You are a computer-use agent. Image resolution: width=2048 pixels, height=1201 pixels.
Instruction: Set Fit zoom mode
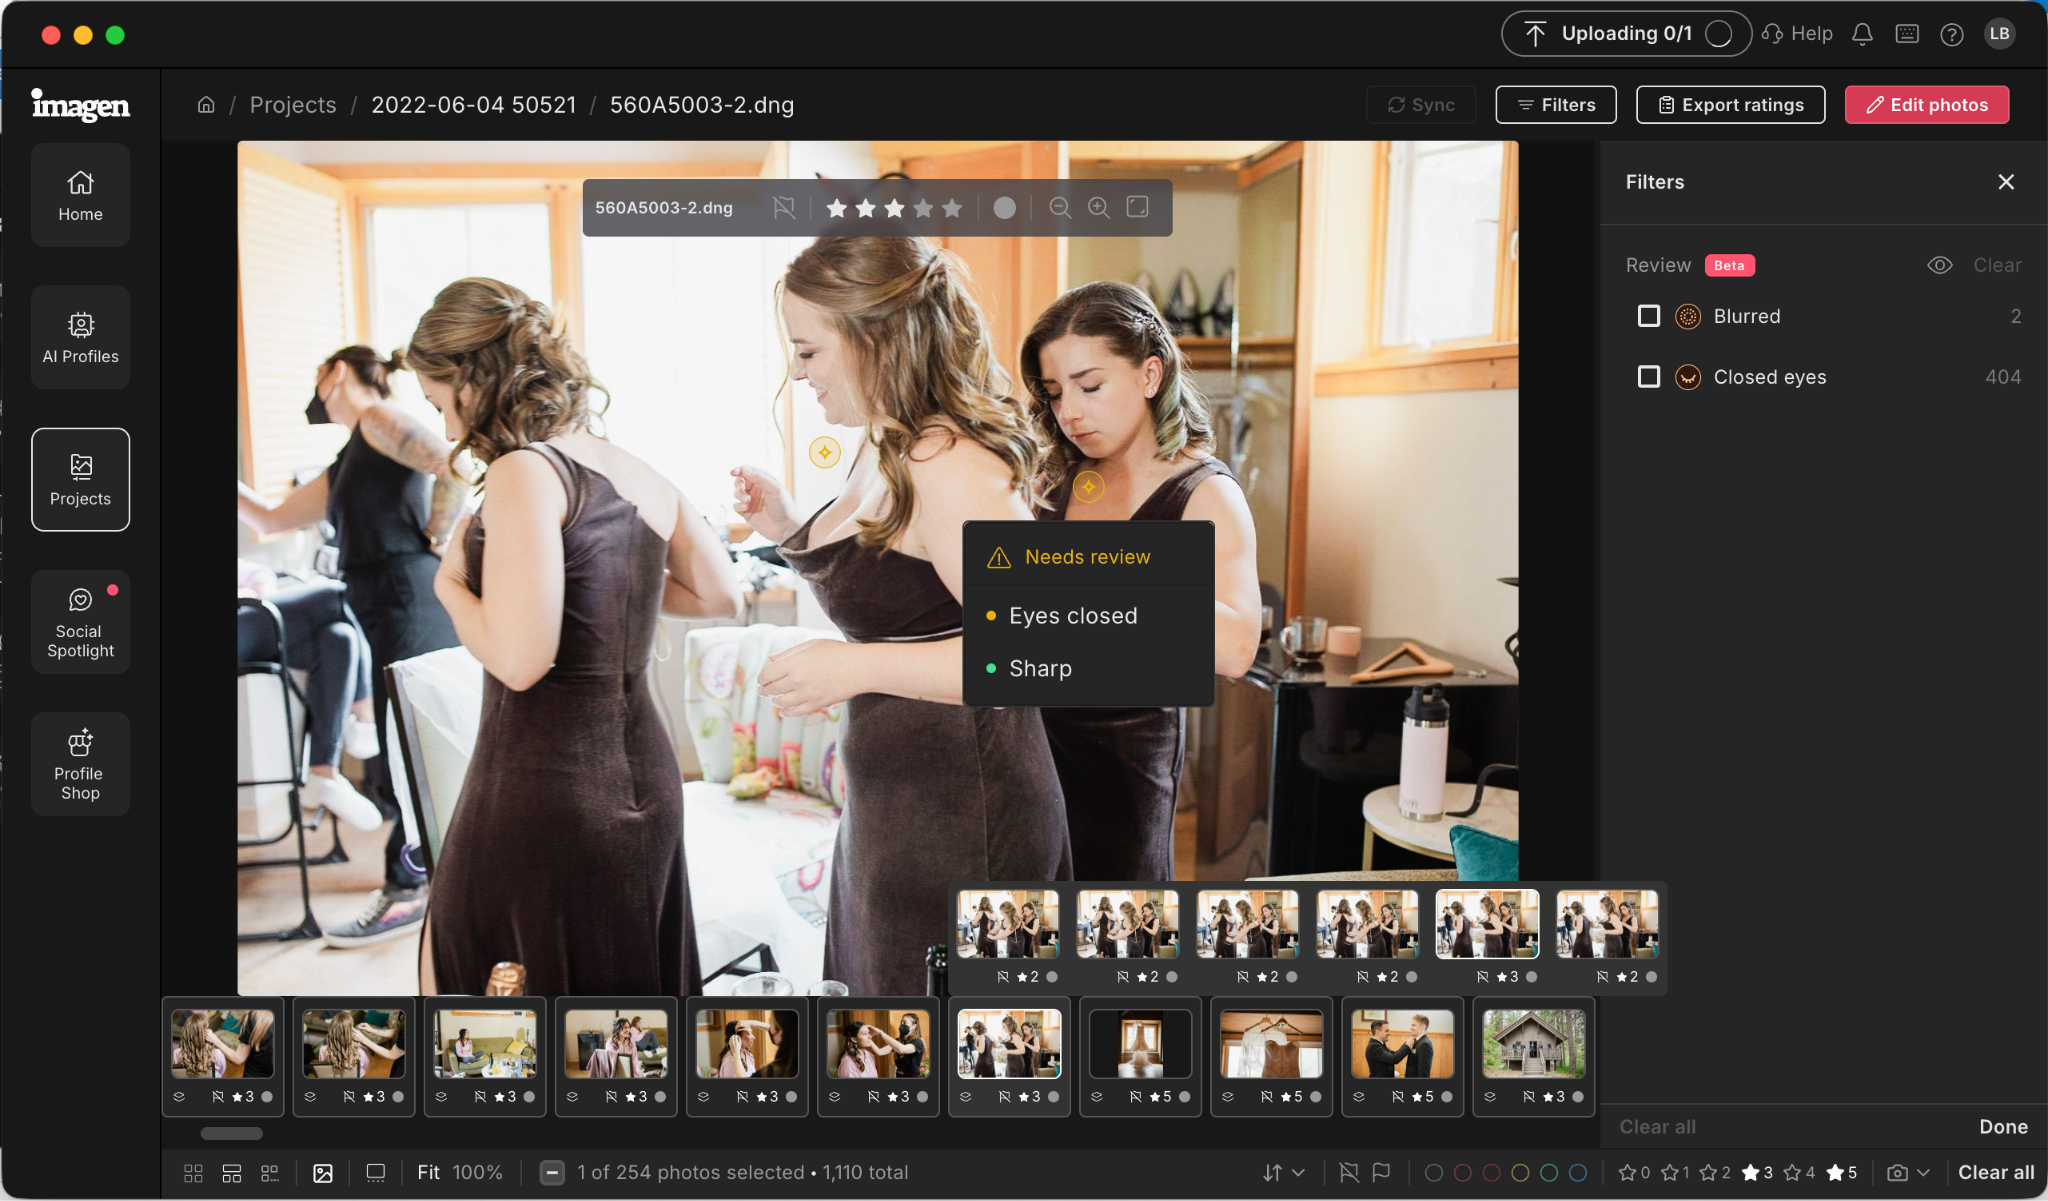428,1173
